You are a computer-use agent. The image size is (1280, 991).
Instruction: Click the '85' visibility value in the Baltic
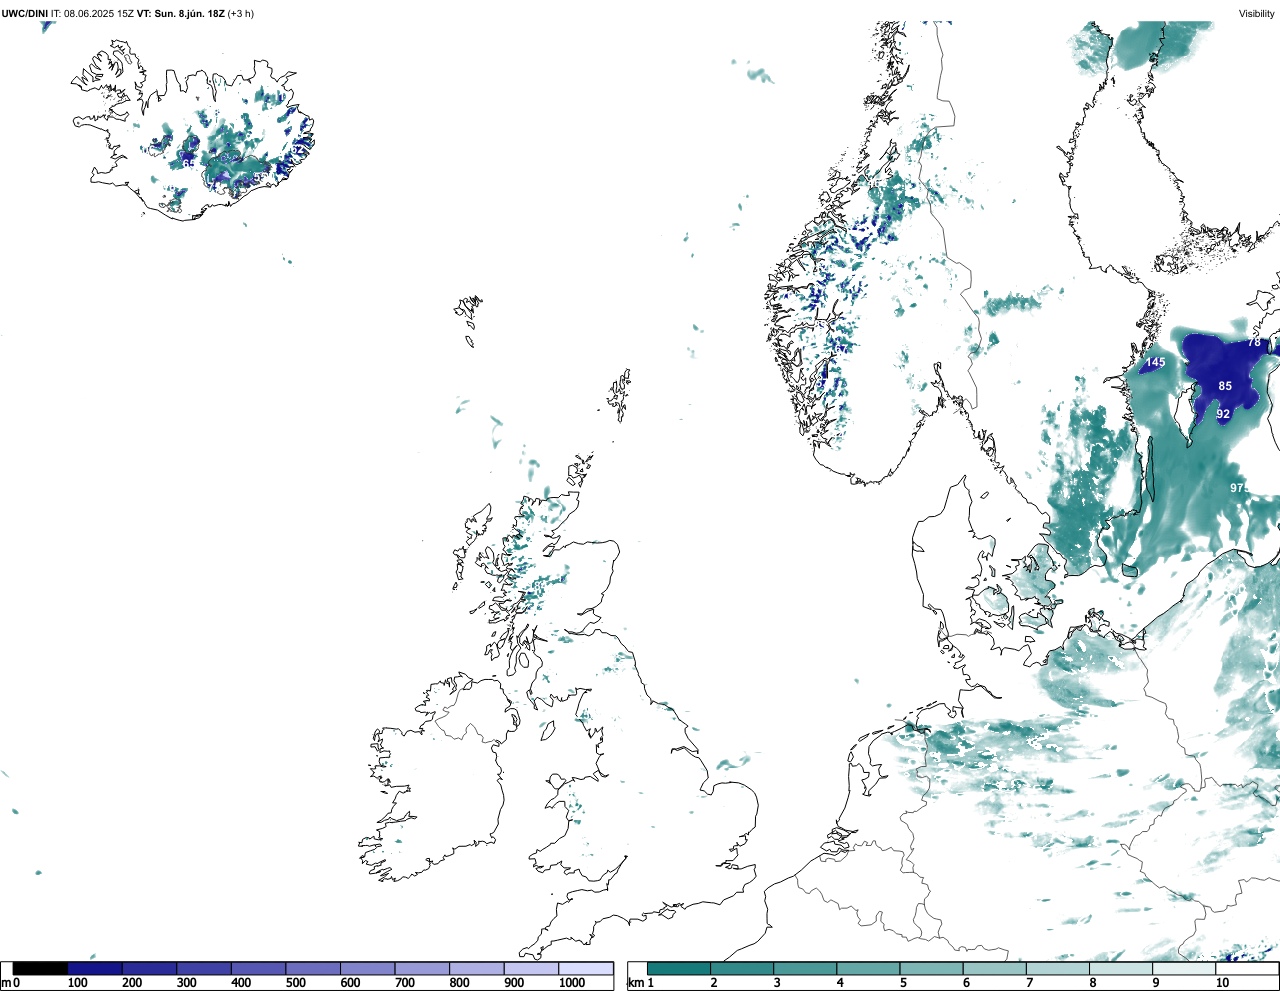(1225, 385)
